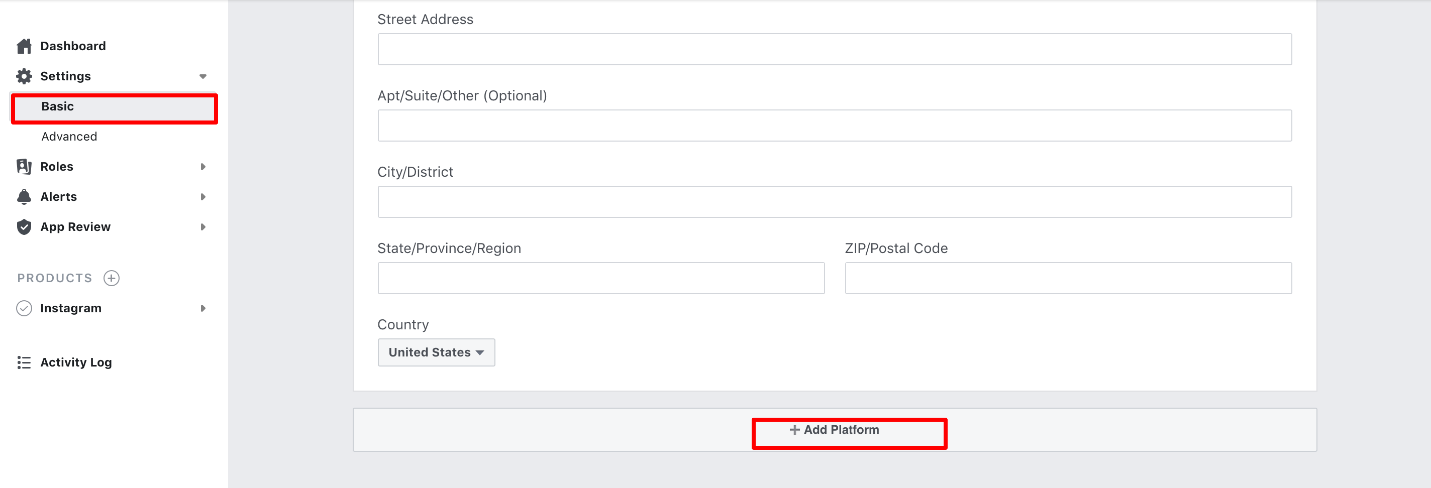This screenshot has width=1431, height=488.
Task: Click the Roles person icon
Action: coord(24,167)
